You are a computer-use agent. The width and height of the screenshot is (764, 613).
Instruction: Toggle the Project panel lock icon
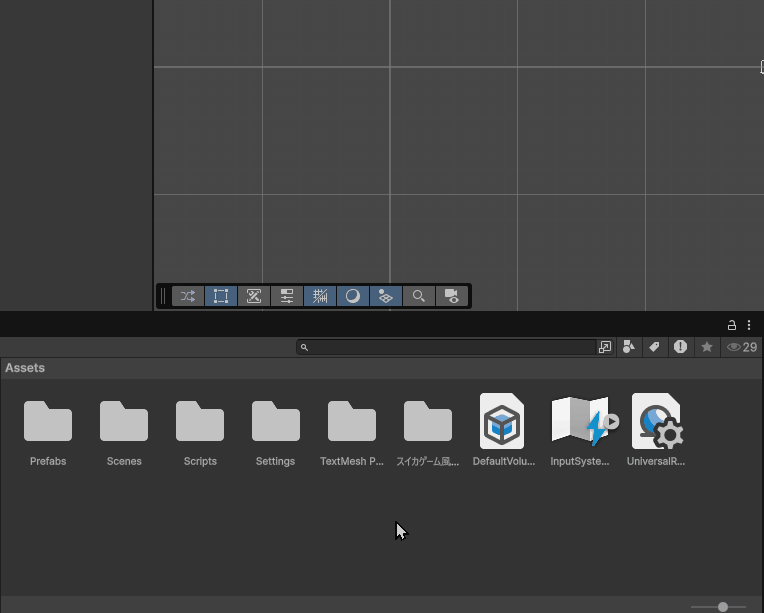point(731,325)
